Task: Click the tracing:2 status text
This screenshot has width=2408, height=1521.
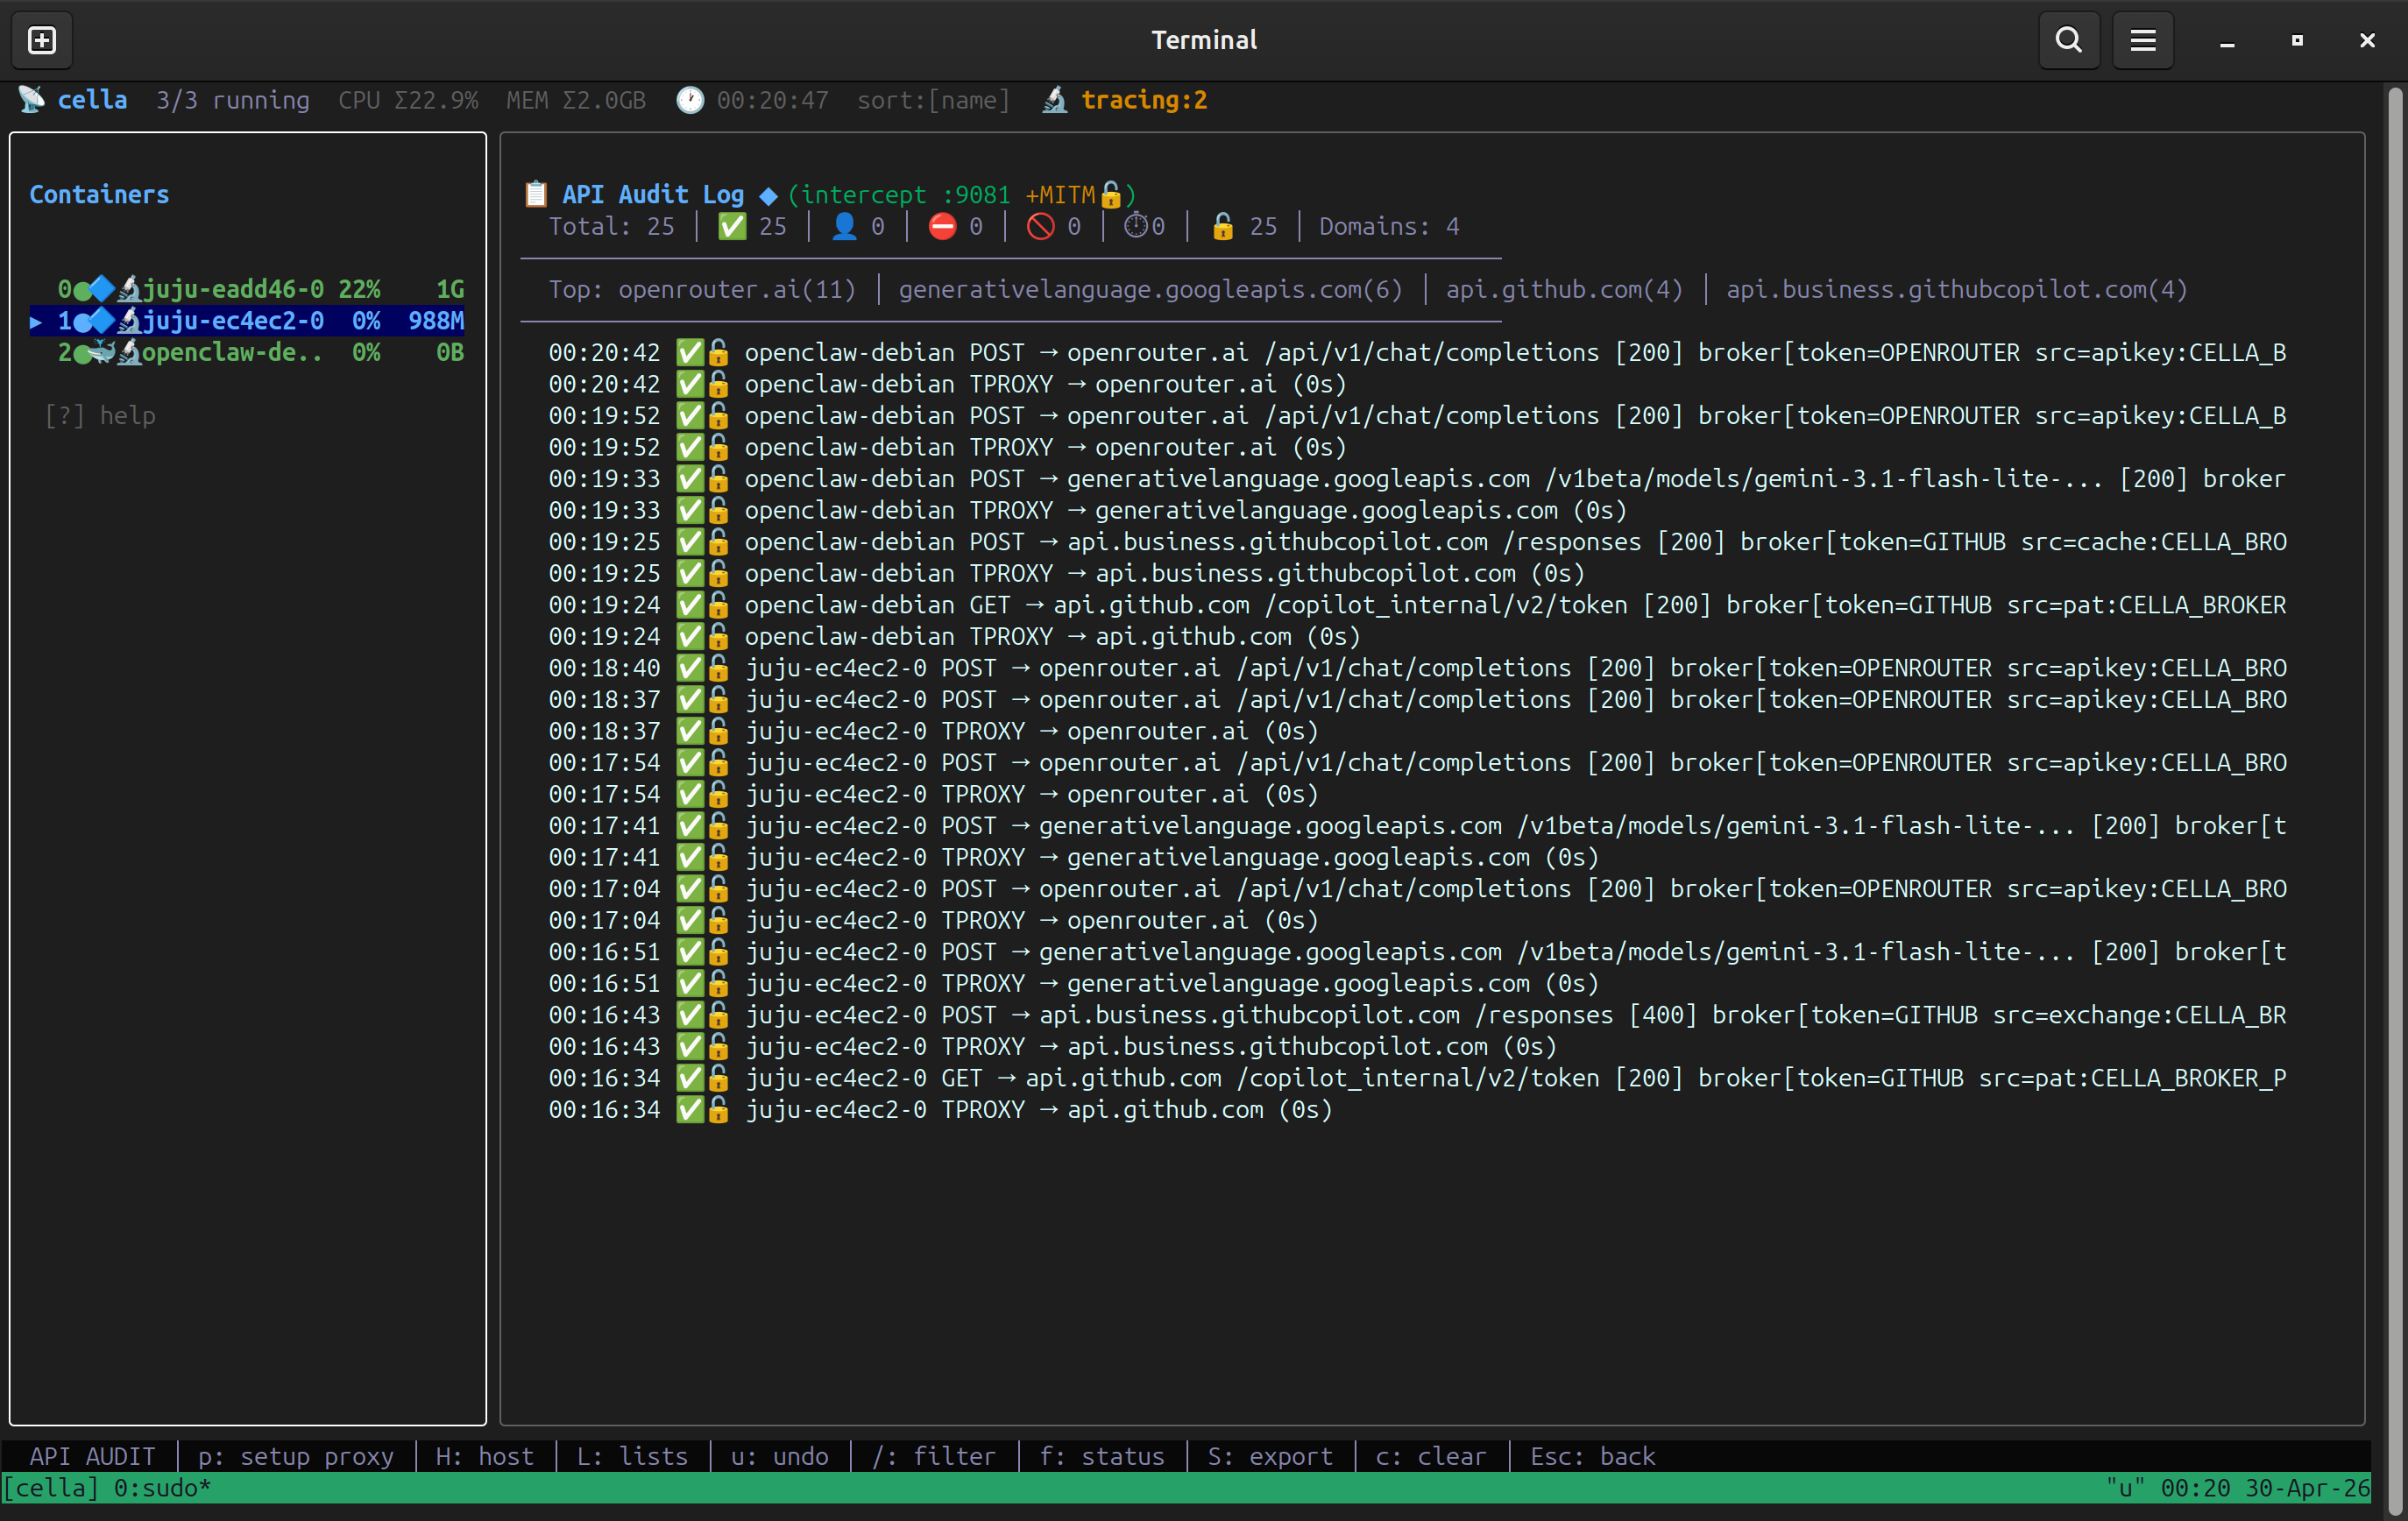Action: 1144,100
